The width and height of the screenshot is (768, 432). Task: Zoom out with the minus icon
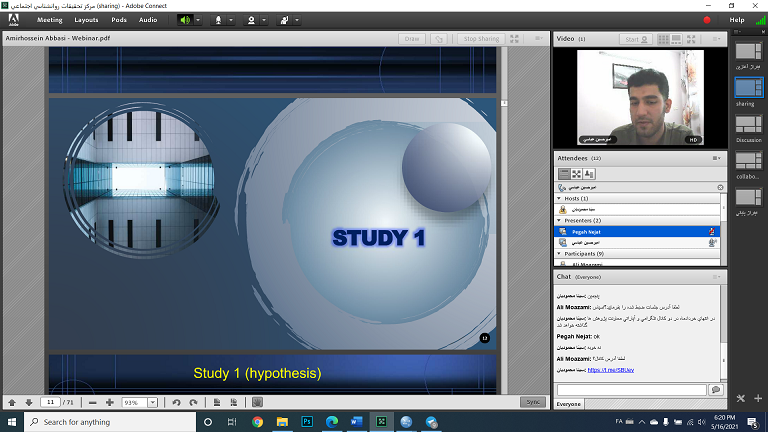pyautogui.click(x=93, y=402)
